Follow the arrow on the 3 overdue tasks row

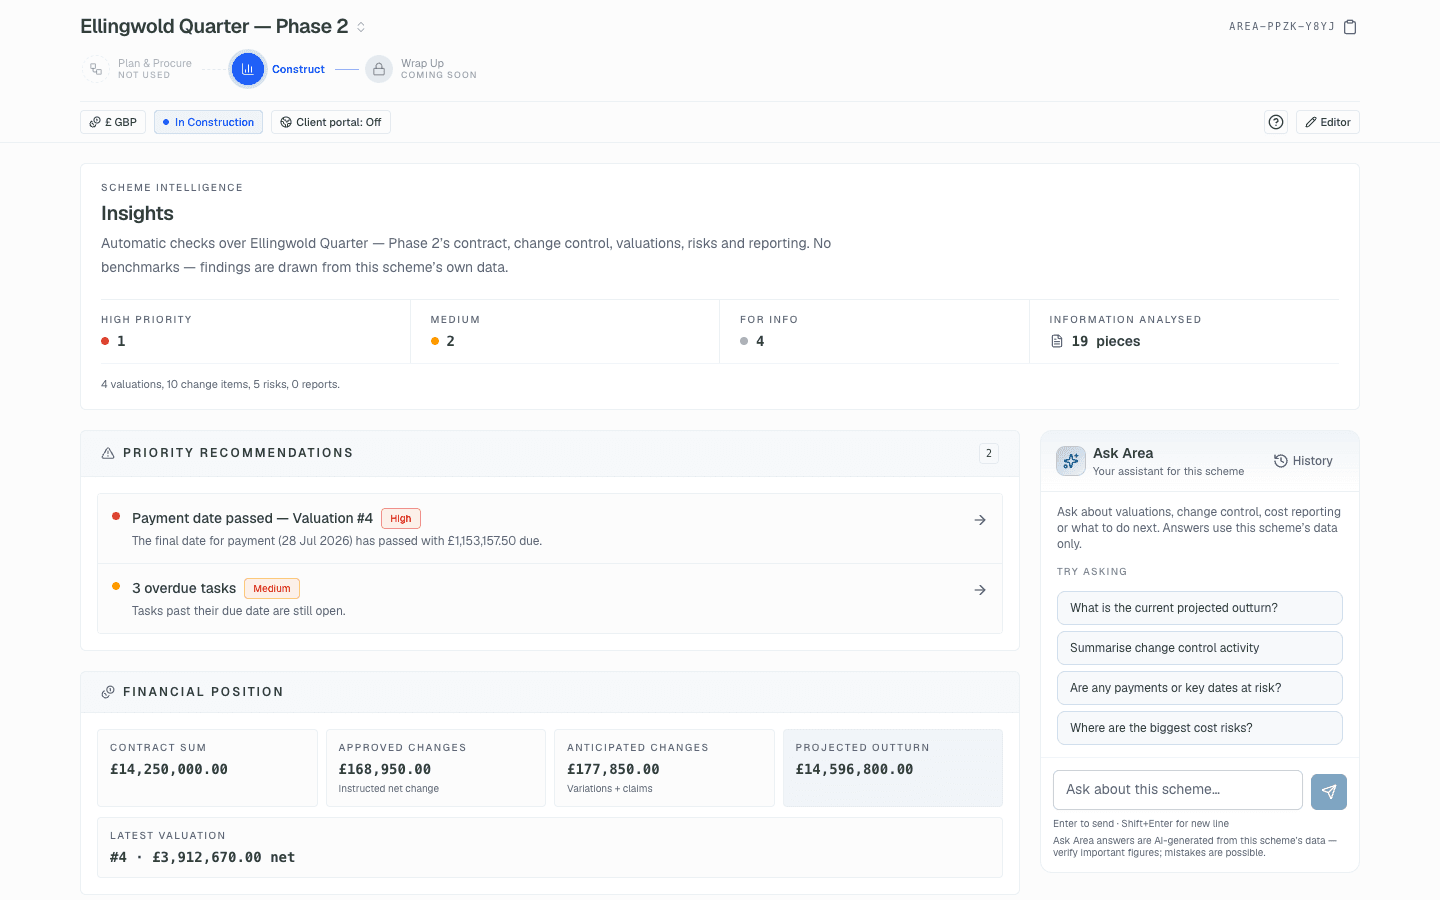980,590
